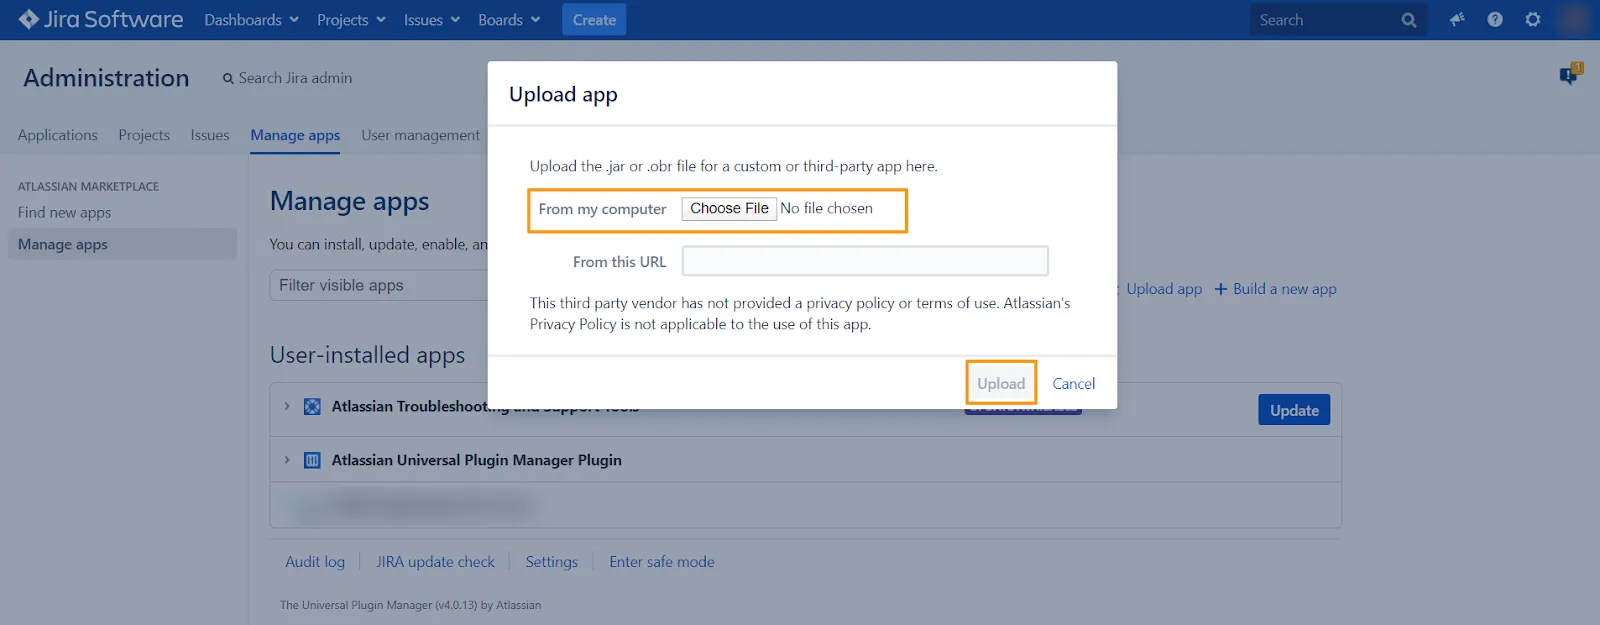Click the Universal Plugin Manager app icon

[312, 460]
